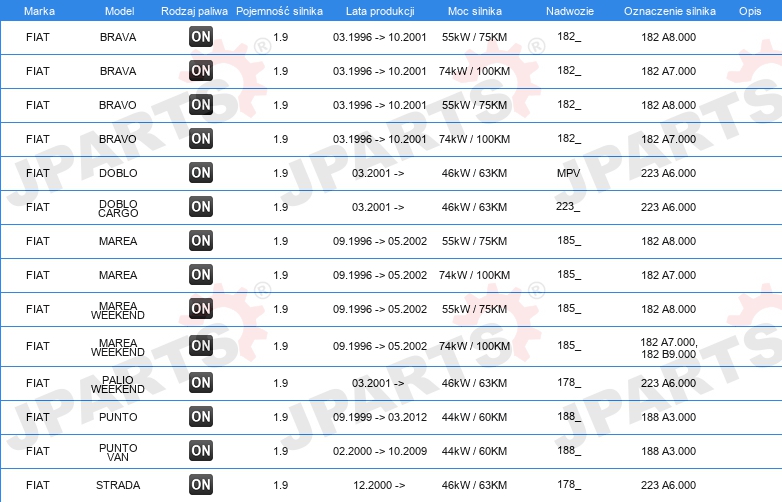
Task: Click the Rodzaj paliwa column header
Action: pyautogui.click(x=195, y=11)
